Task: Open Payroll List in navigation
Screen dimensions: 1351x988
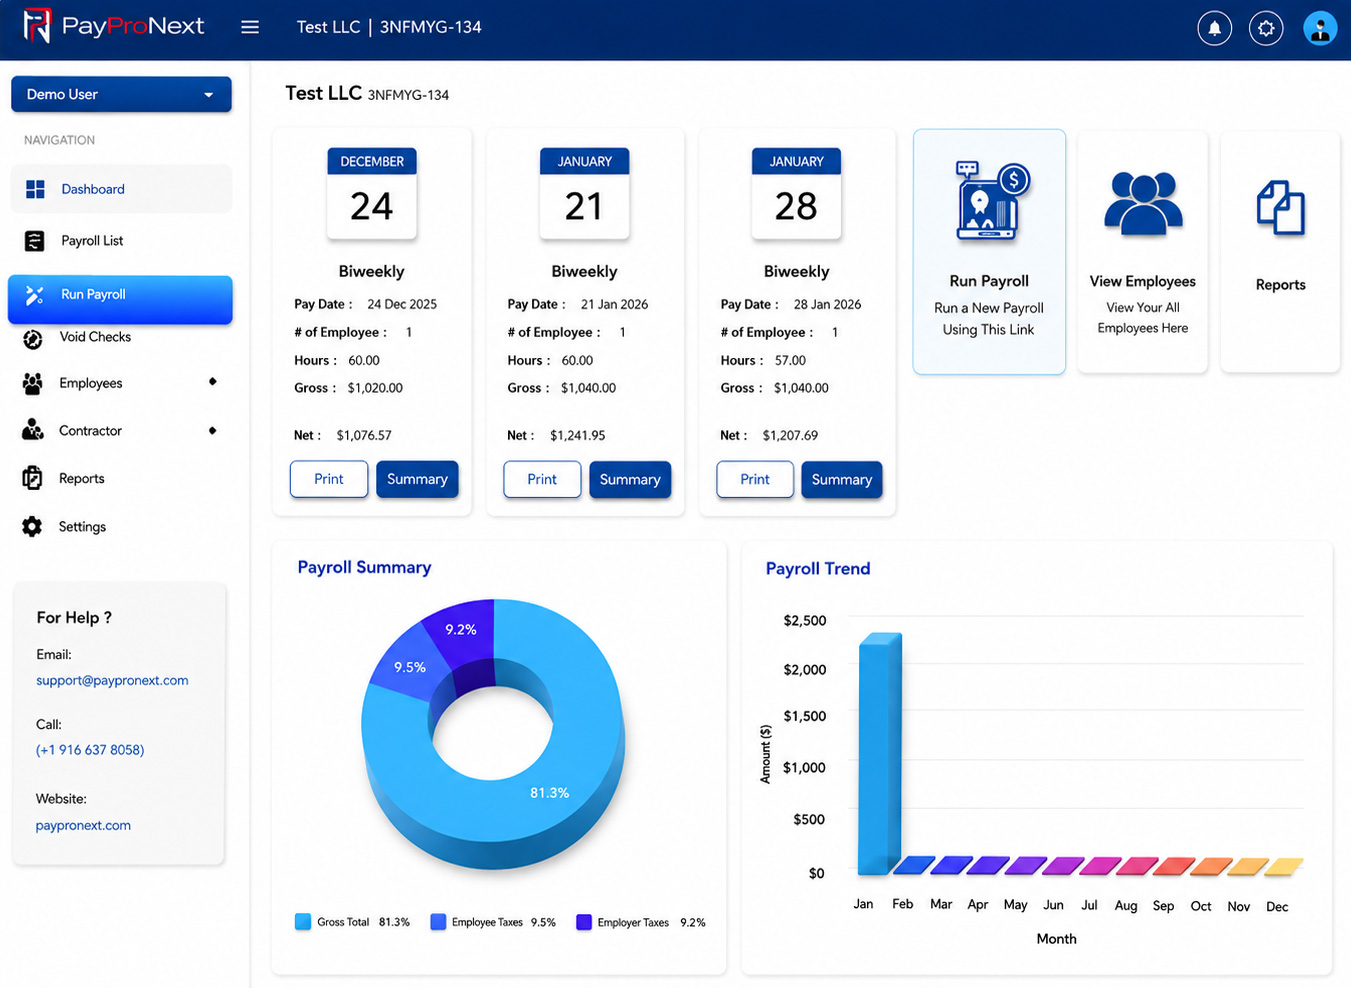Action: 92,241
